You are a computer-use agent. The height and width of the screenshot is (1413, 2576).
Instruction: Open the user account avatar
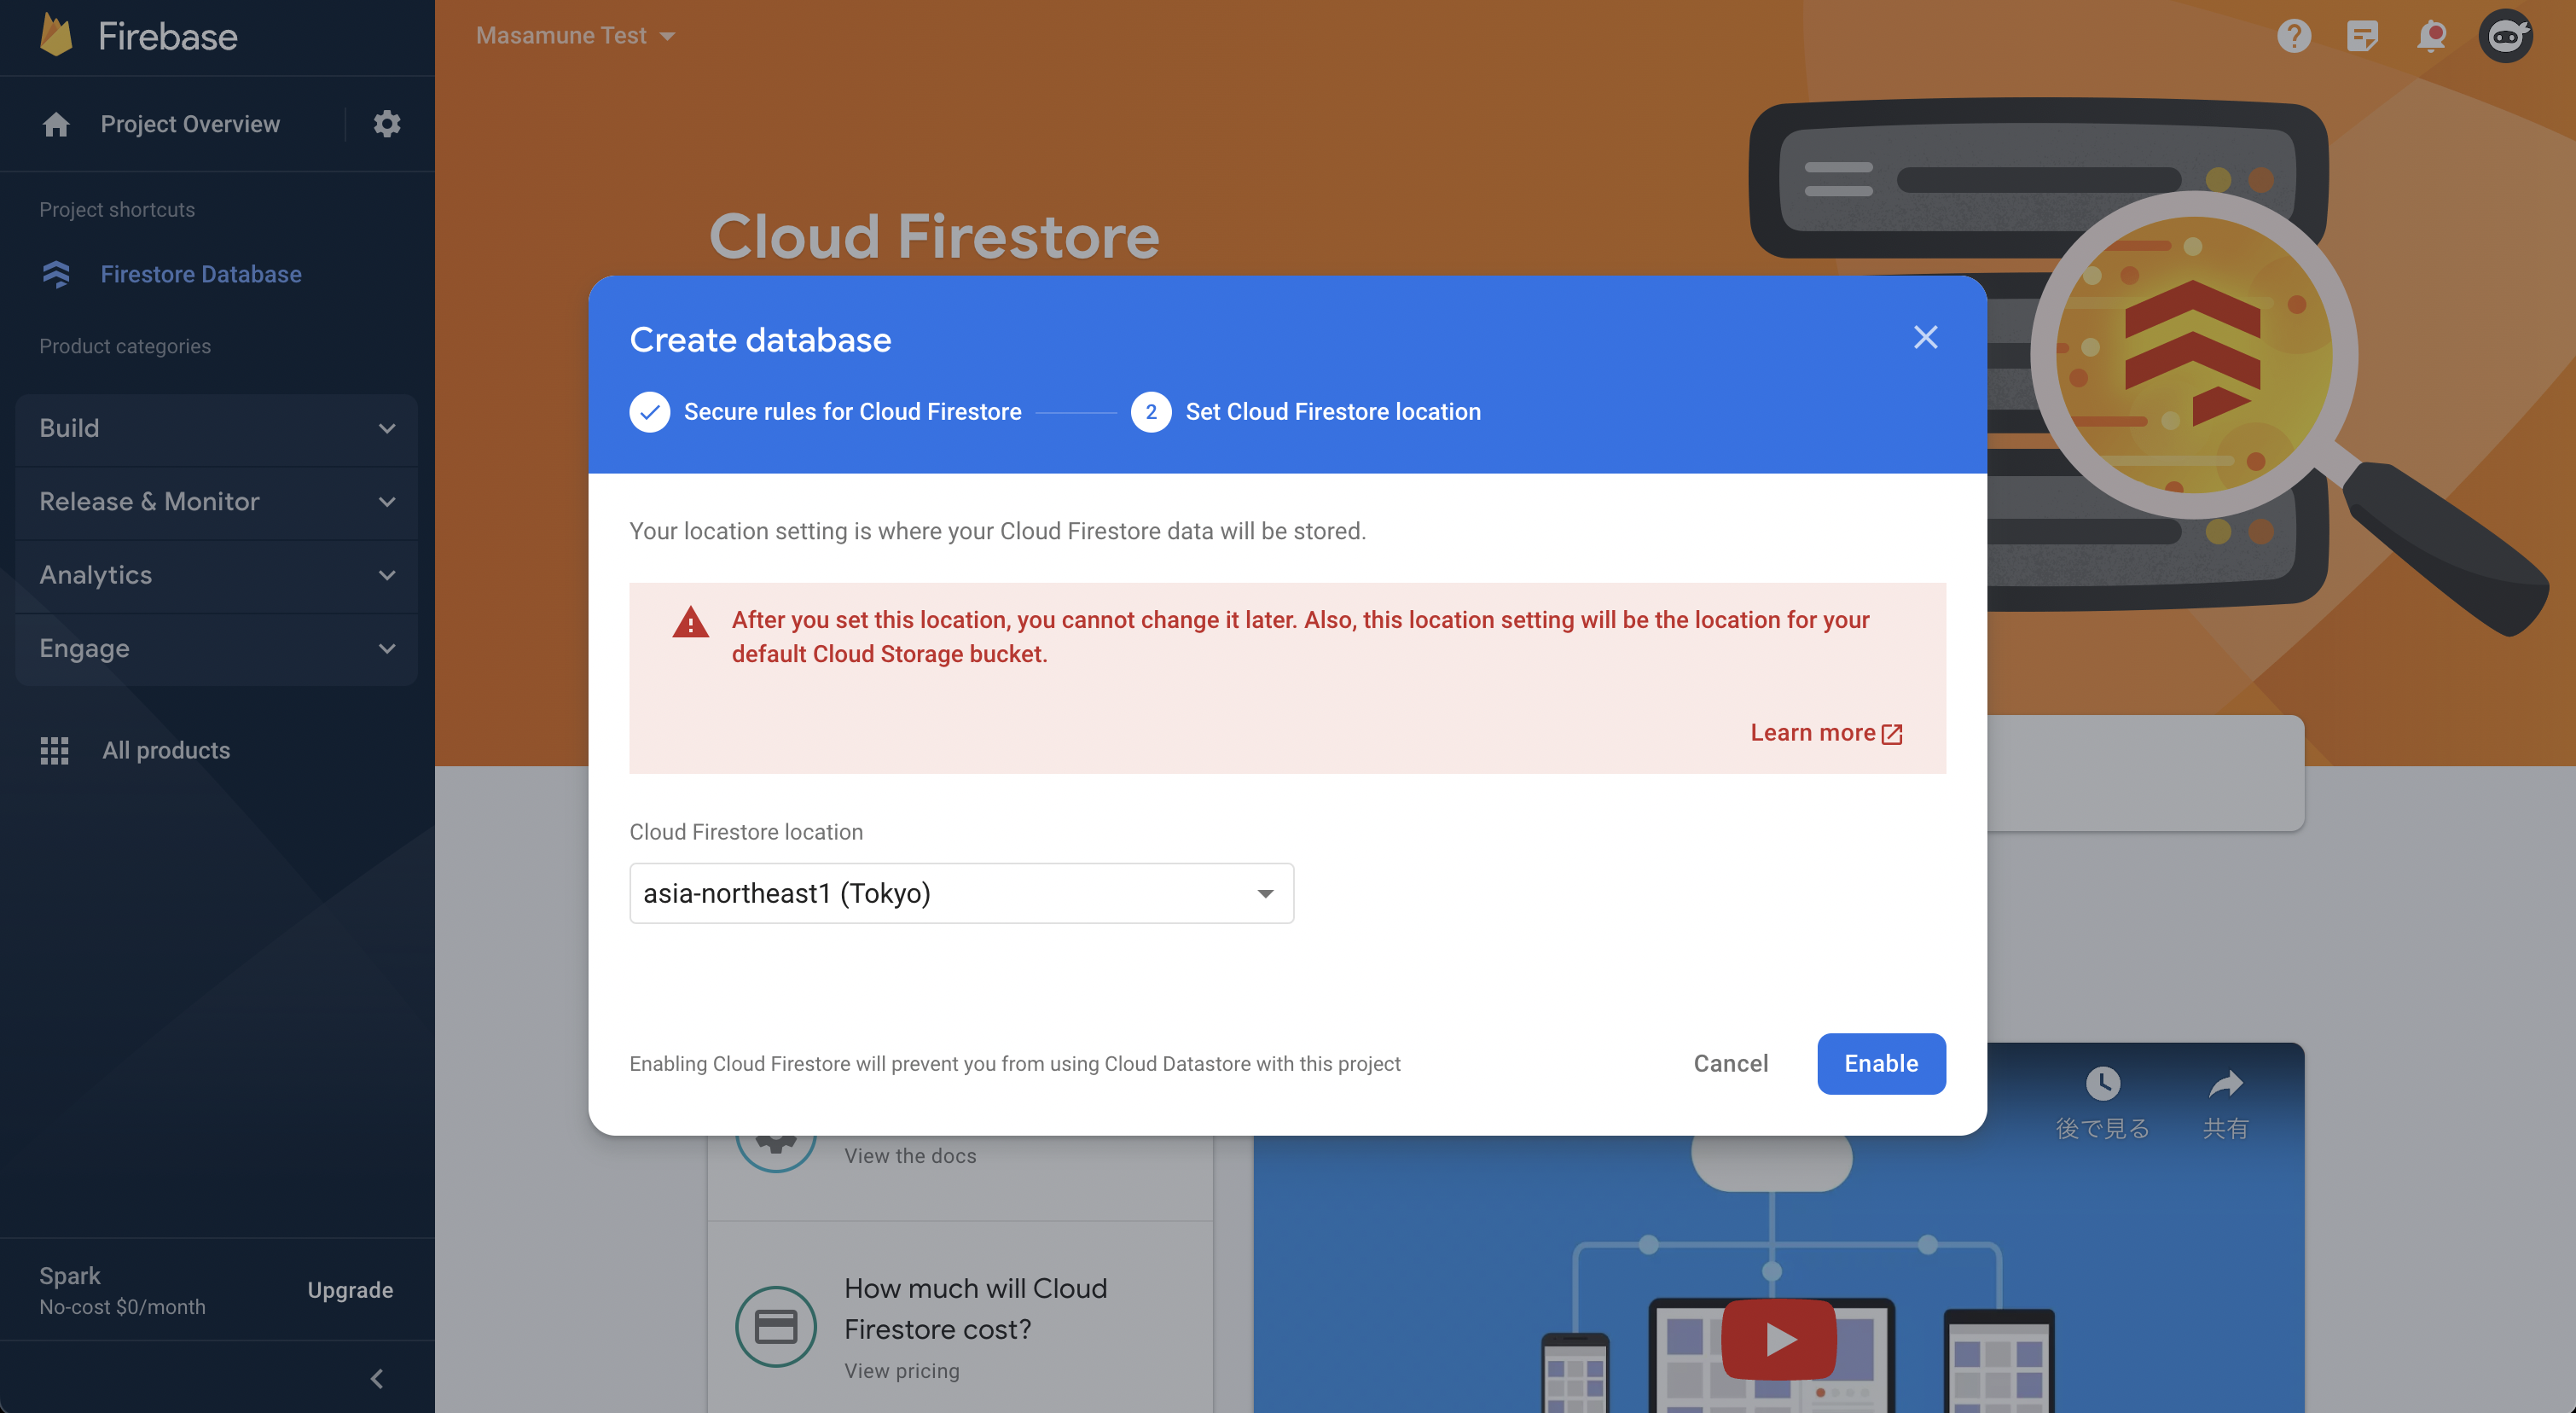coord(2505,36)
